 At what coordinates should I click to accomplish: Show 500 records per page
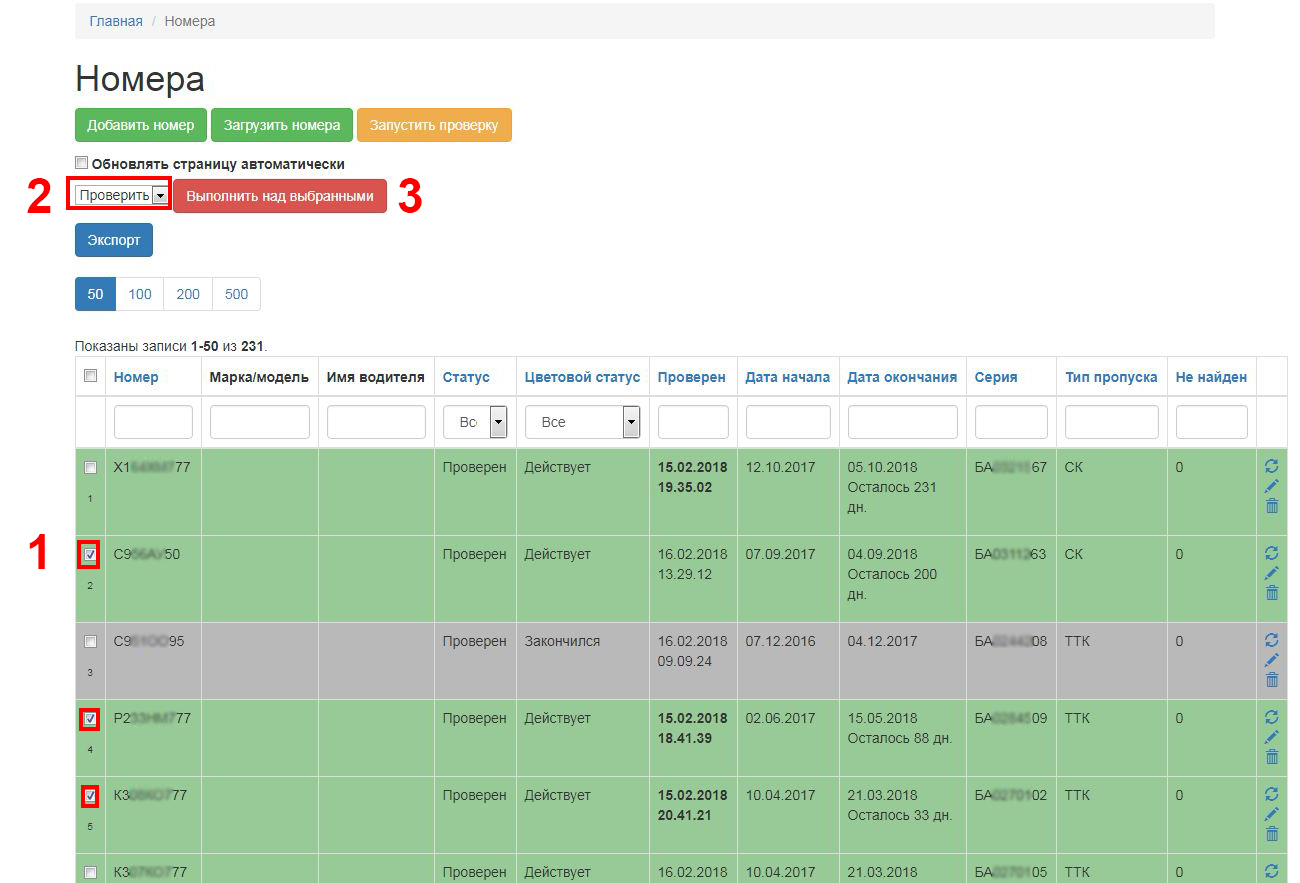(x=236, y=294)
